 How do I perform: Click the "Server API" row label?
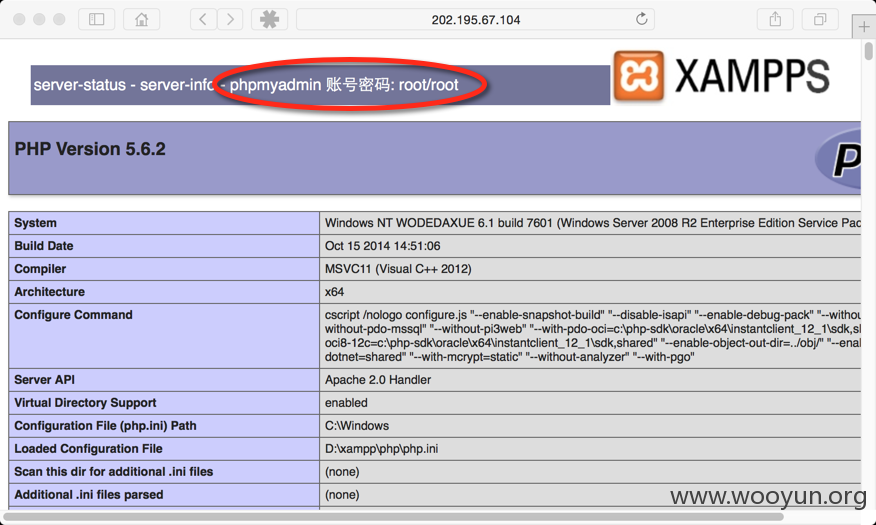point(45,380)
